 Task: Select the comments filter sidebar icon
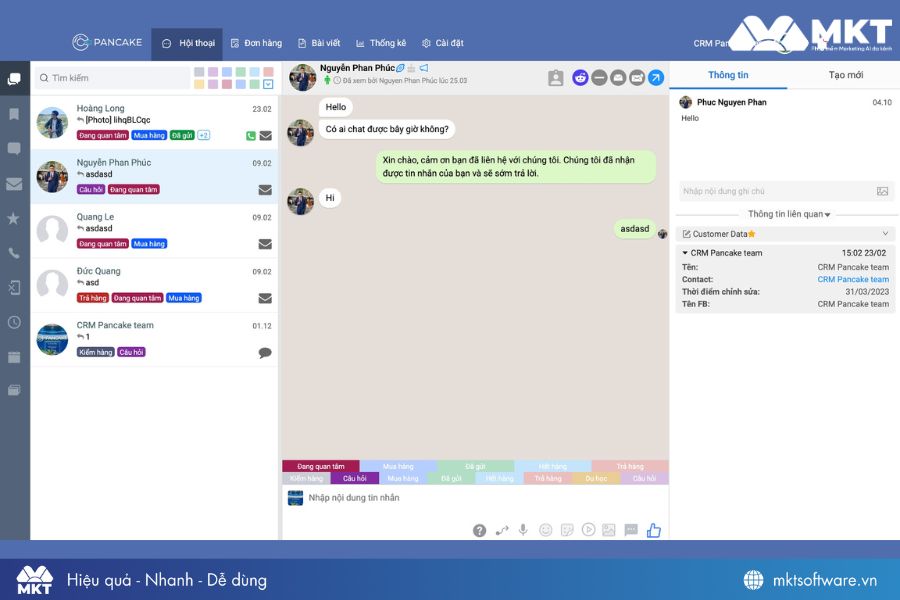[x=14, y=149]
